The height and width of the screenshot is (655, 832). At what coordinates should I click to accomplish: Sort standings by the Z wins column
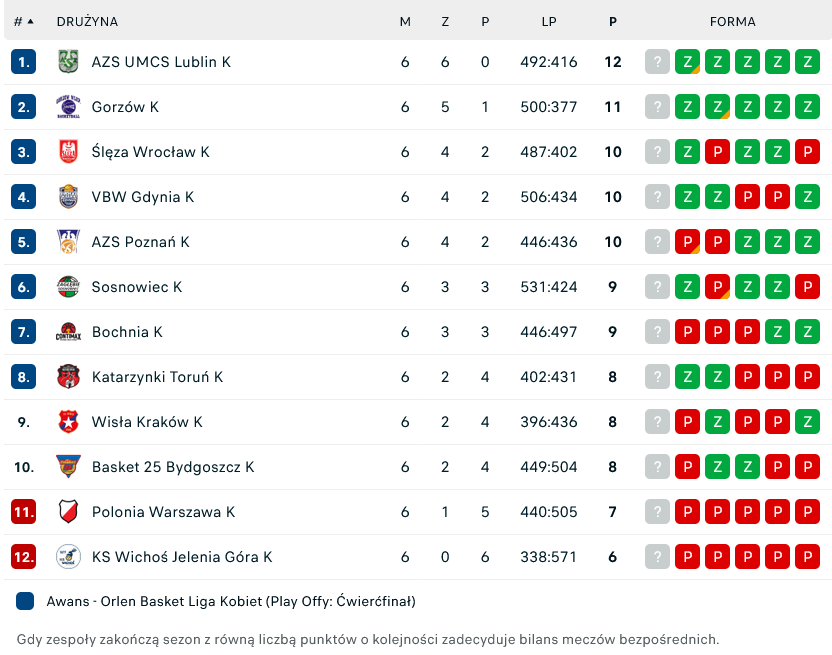(x=445, y=21)
